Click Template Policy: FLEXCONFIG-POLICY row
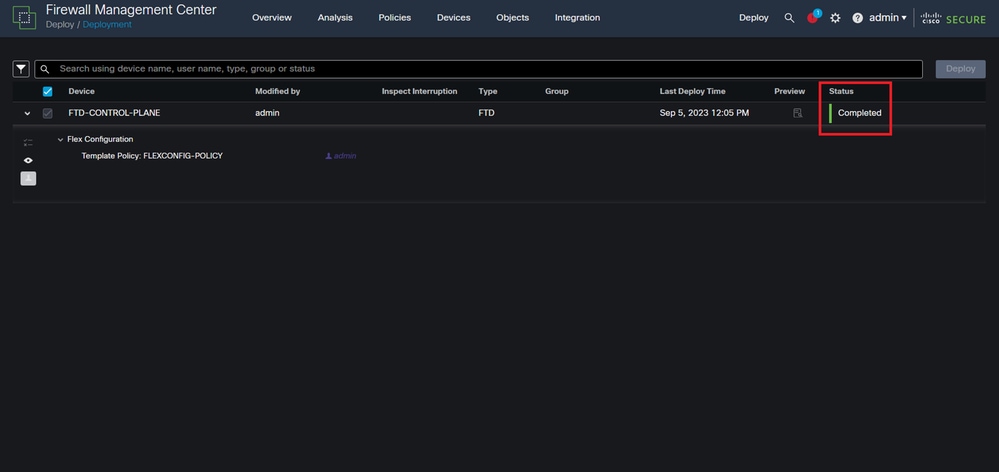Image resolution: width=999 pixels, height=472 pixels. click(152, 156)
